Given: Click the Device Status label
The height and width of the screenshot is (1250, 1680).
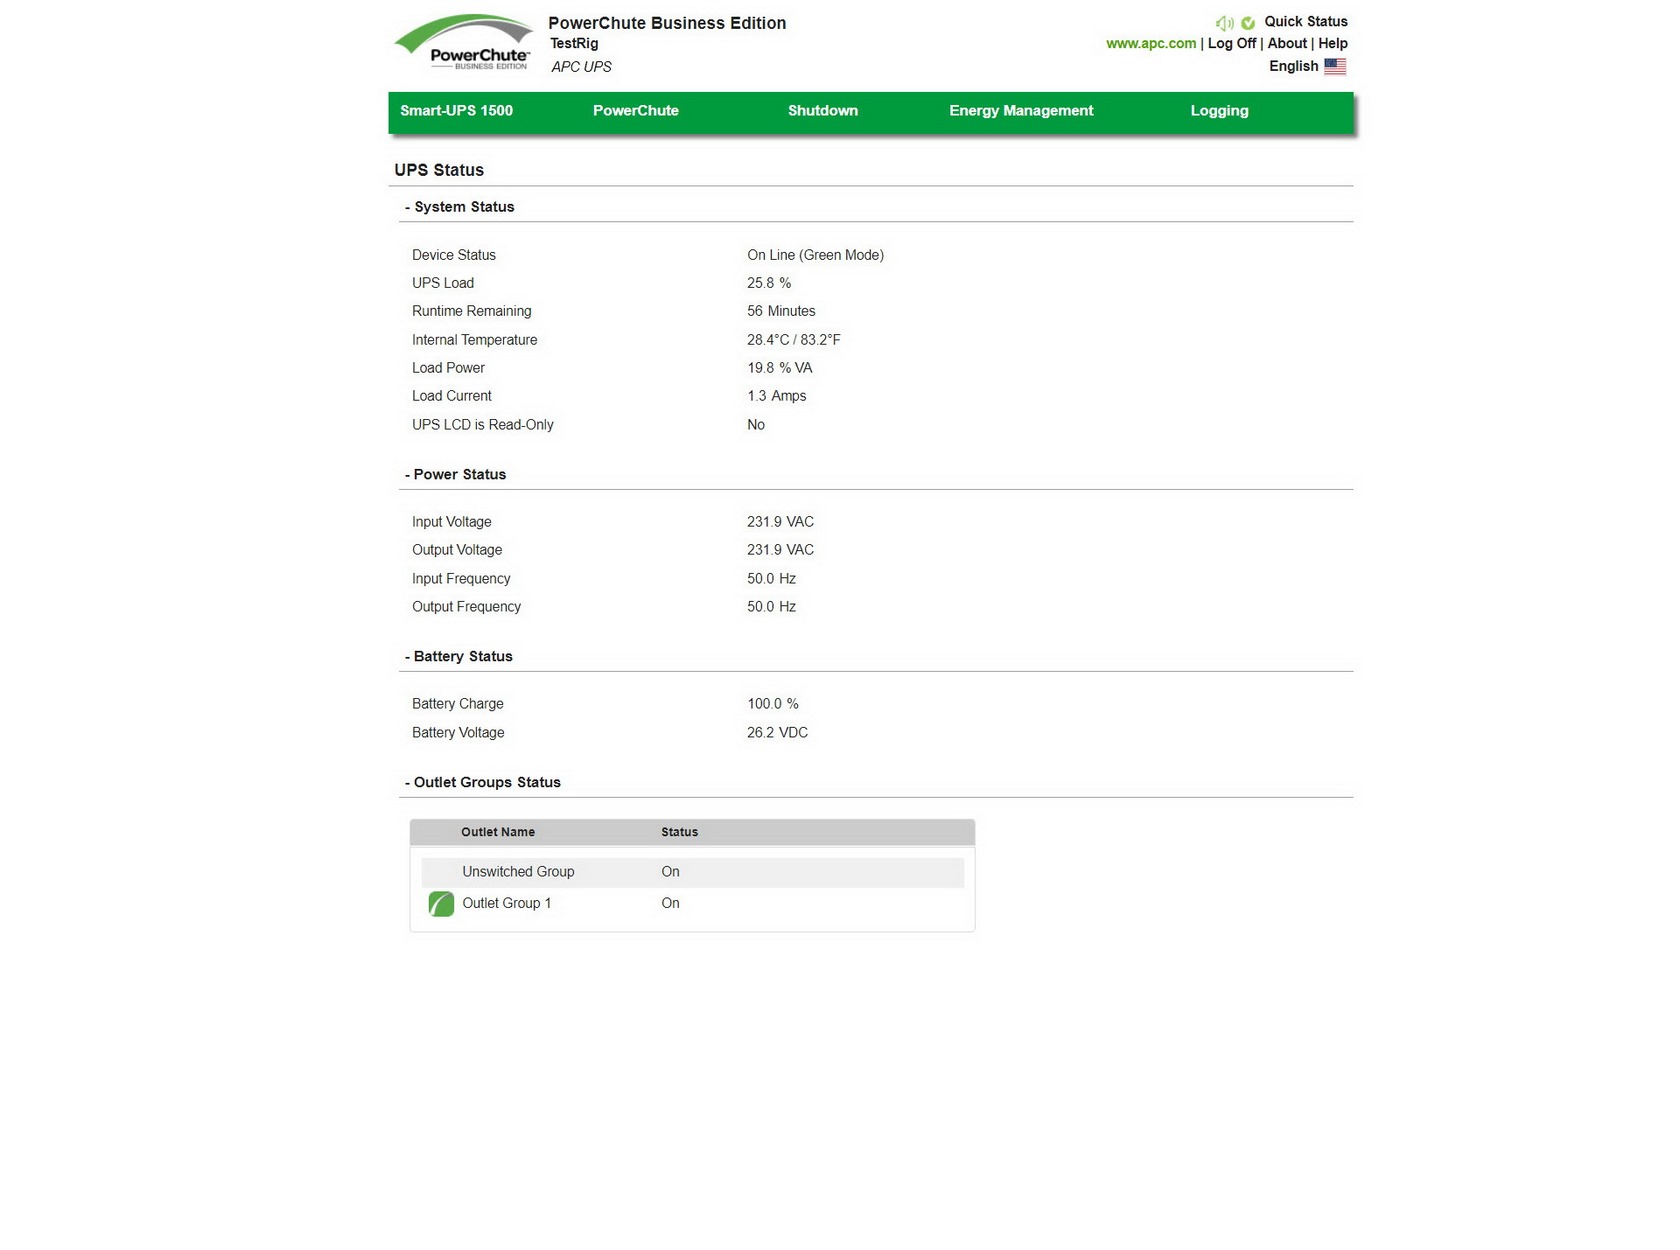Looking at the screenshot, I should 454,255.
